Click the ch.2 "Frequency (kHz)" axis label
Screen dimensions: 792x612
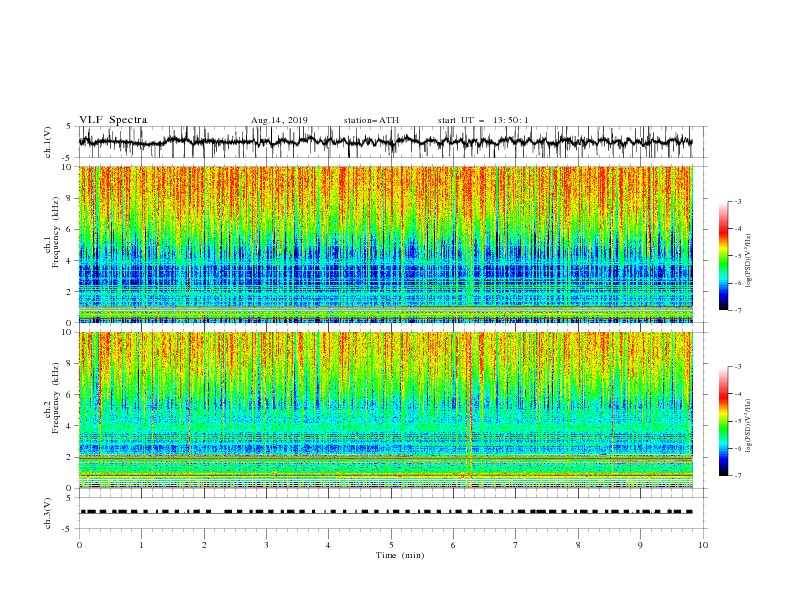56,397
